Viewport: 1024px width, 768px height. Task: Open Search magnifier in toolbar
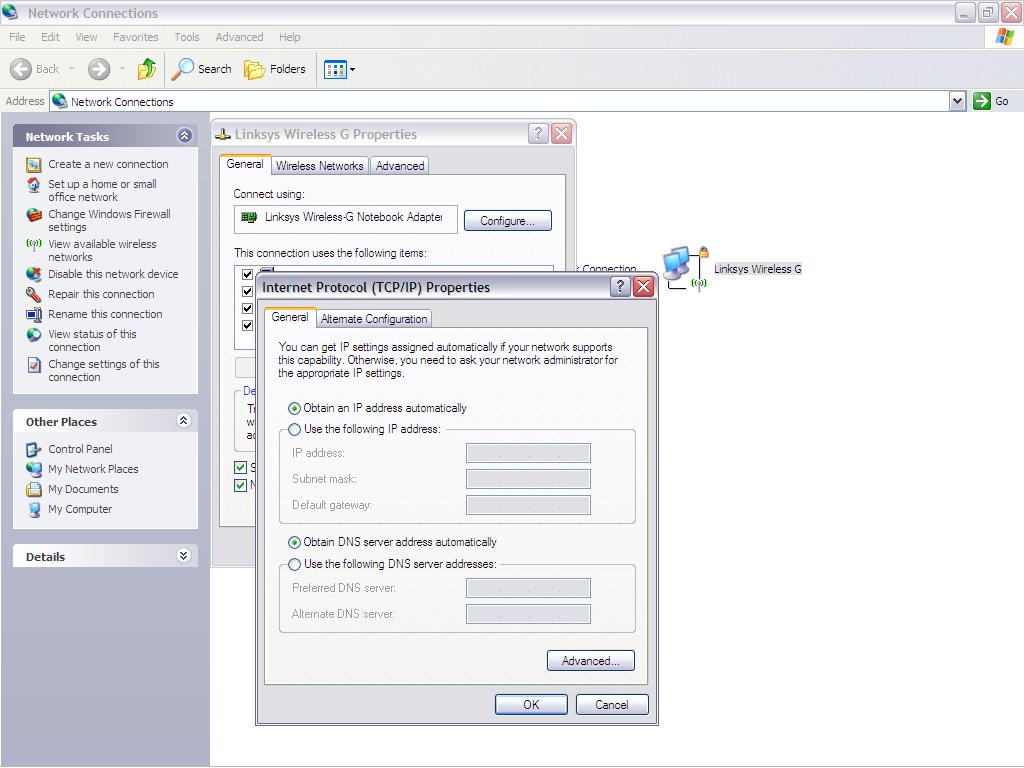pyautogui.click(x=182, y=69)
